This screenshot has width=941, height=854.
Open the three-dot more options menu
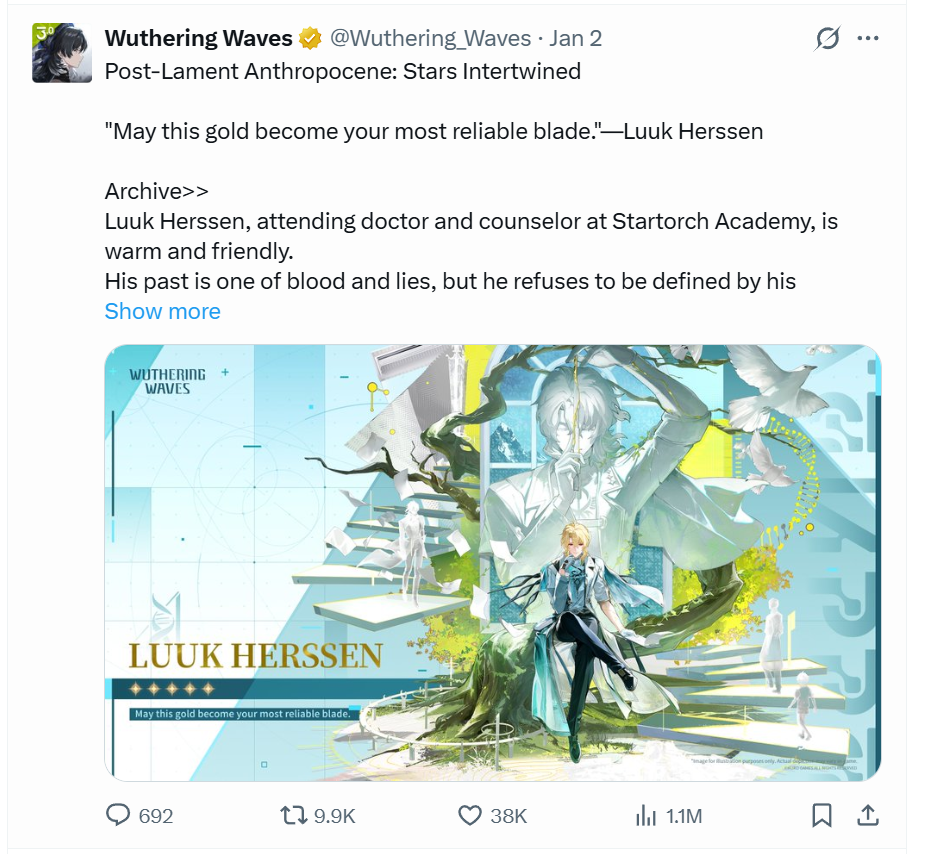click(868, 38)
